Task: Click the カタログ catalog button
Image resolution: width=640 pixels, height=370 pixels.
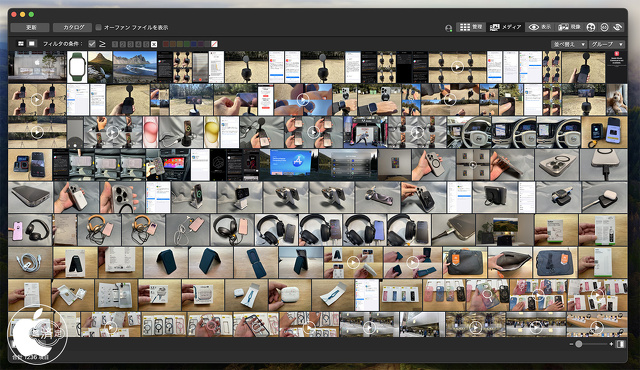Action: tap(73, 27)
